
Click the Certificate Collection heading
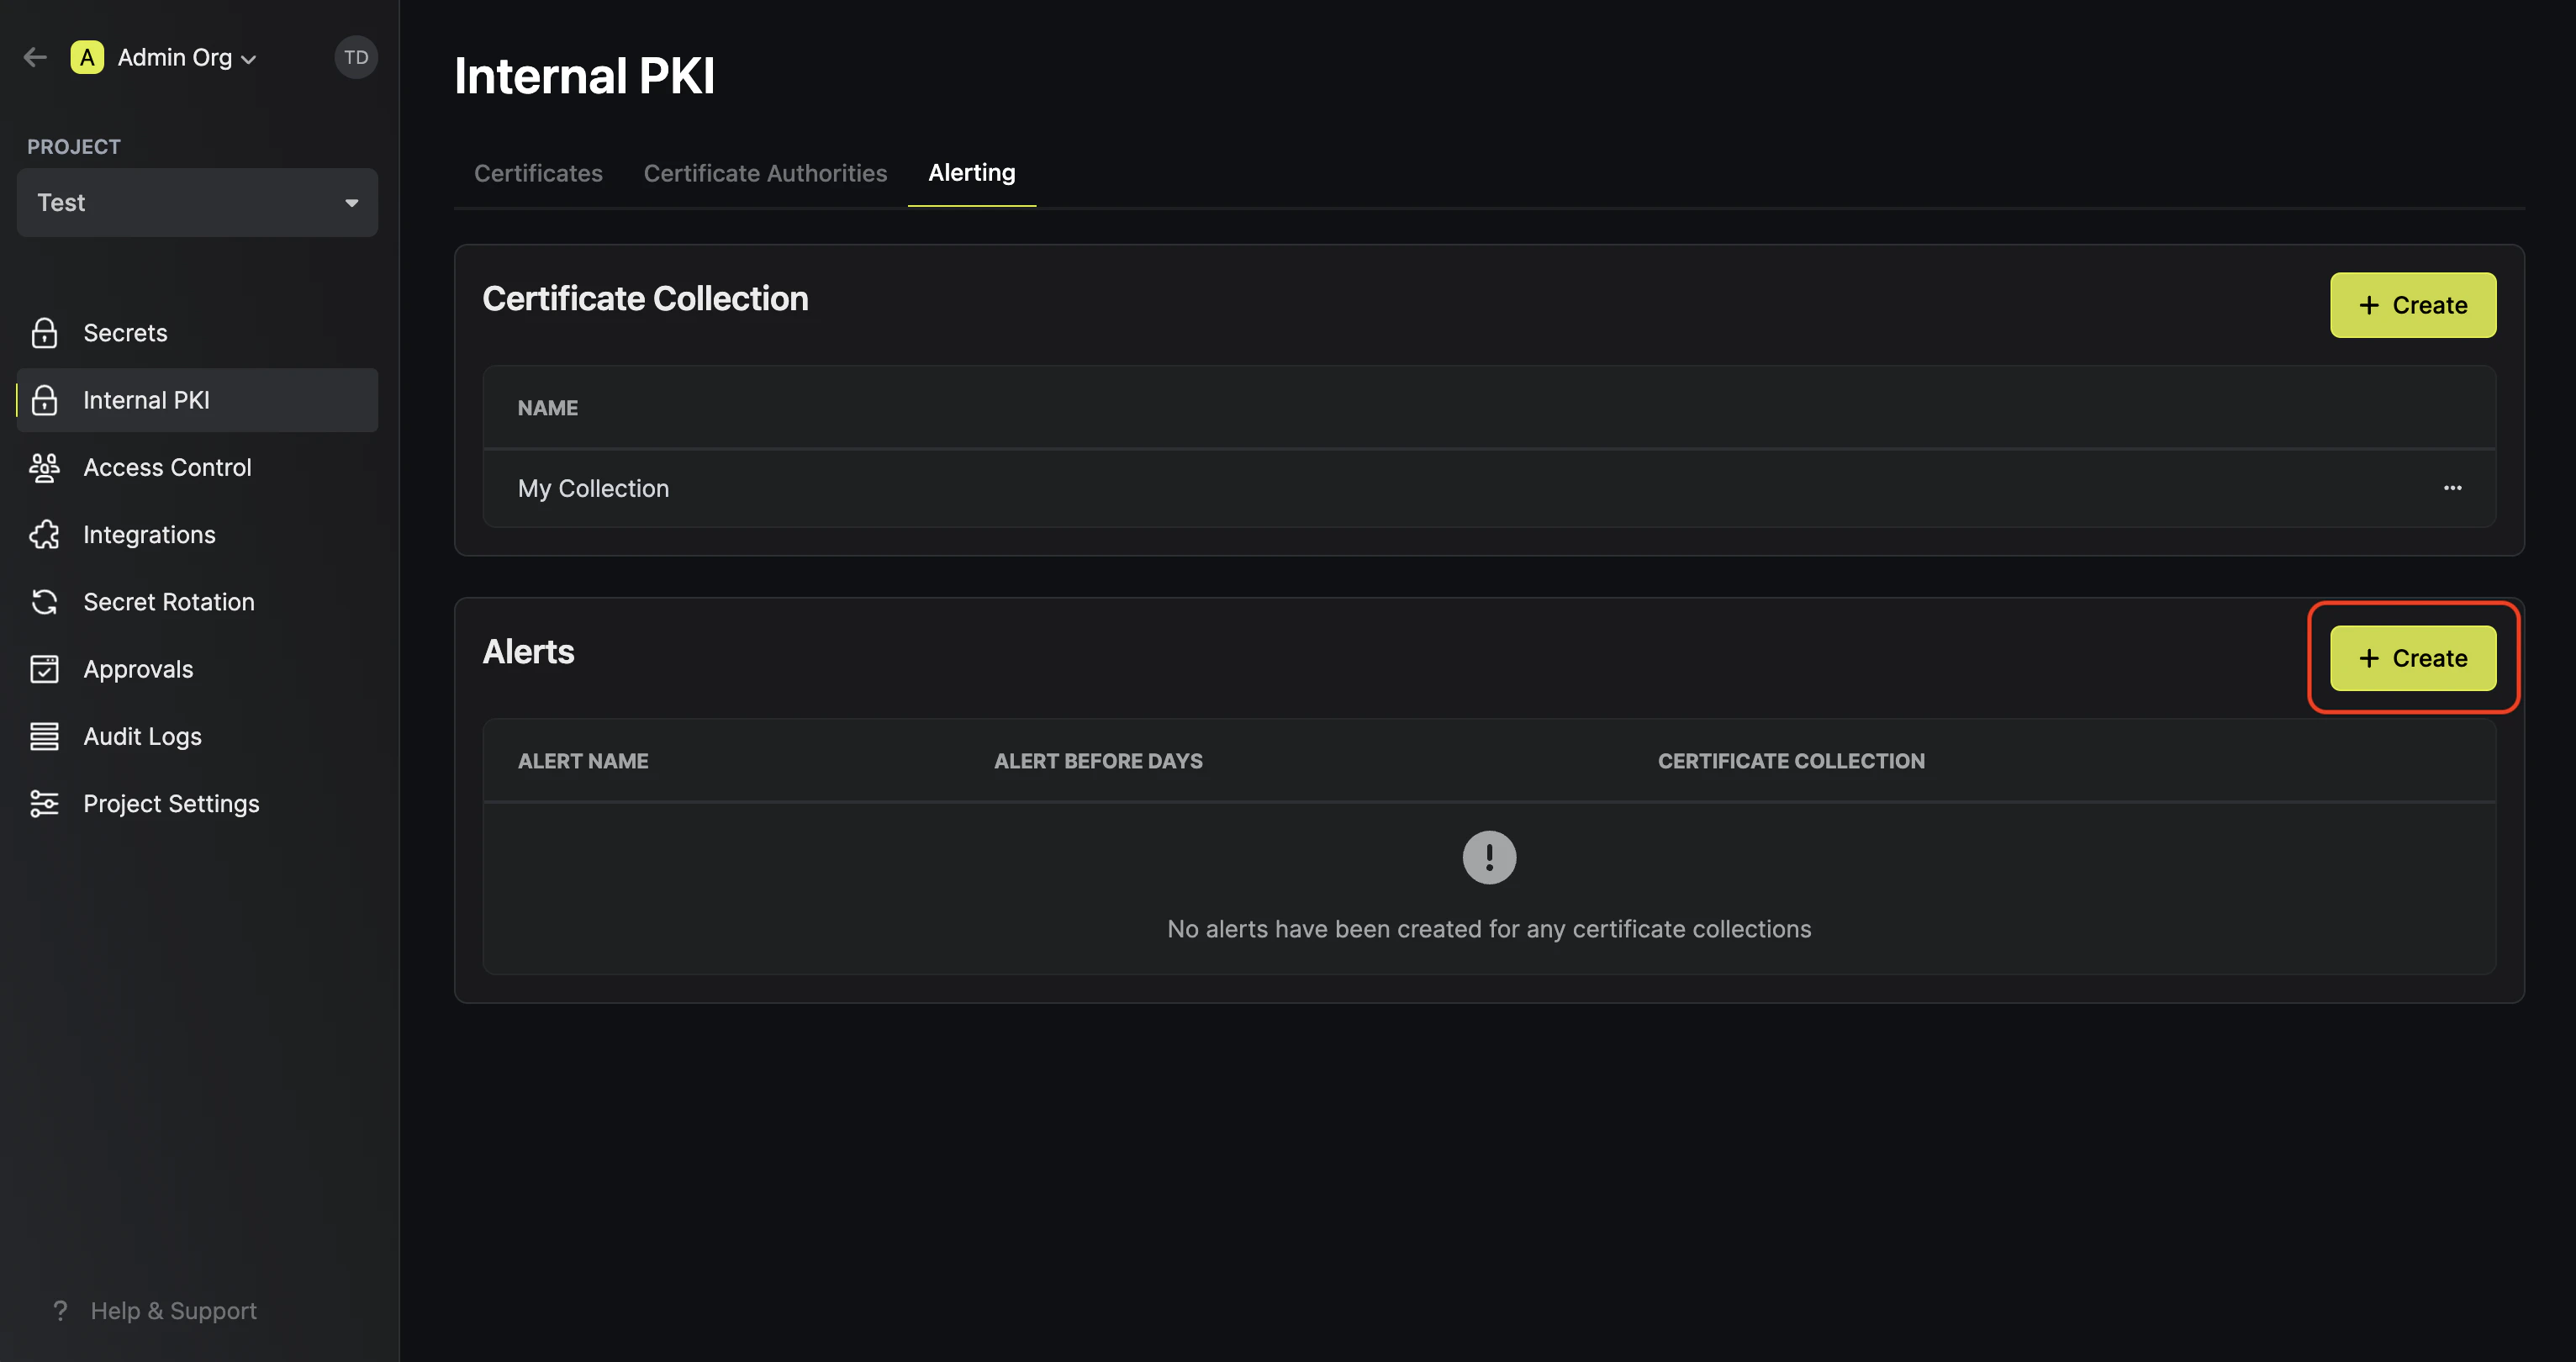[x=645, y=298]
